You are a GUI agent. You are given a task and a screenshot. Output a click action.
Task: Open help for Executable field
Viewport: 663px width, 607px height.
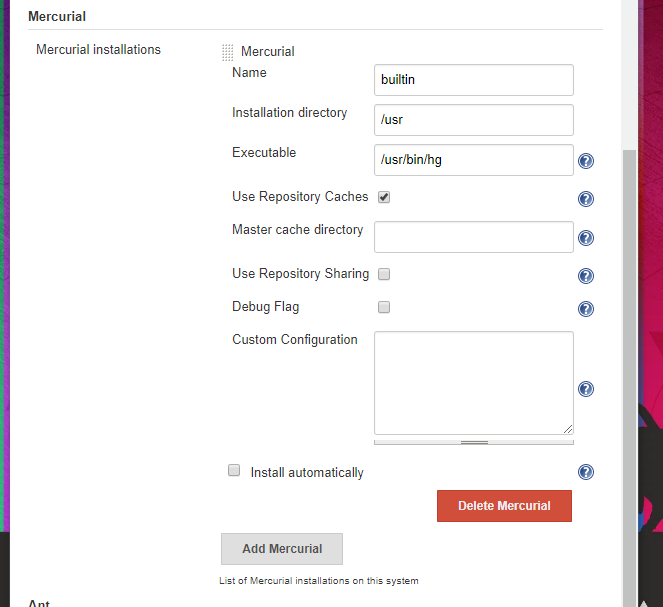point(586,161)
